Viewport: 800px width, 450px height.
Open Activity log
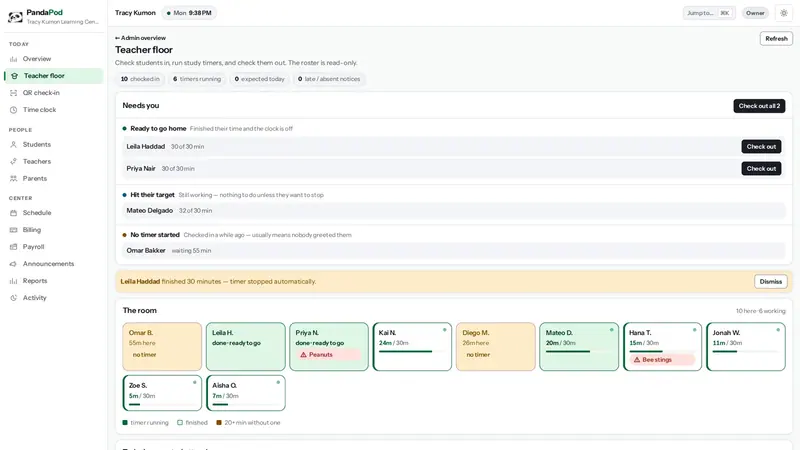pos(54,297)
